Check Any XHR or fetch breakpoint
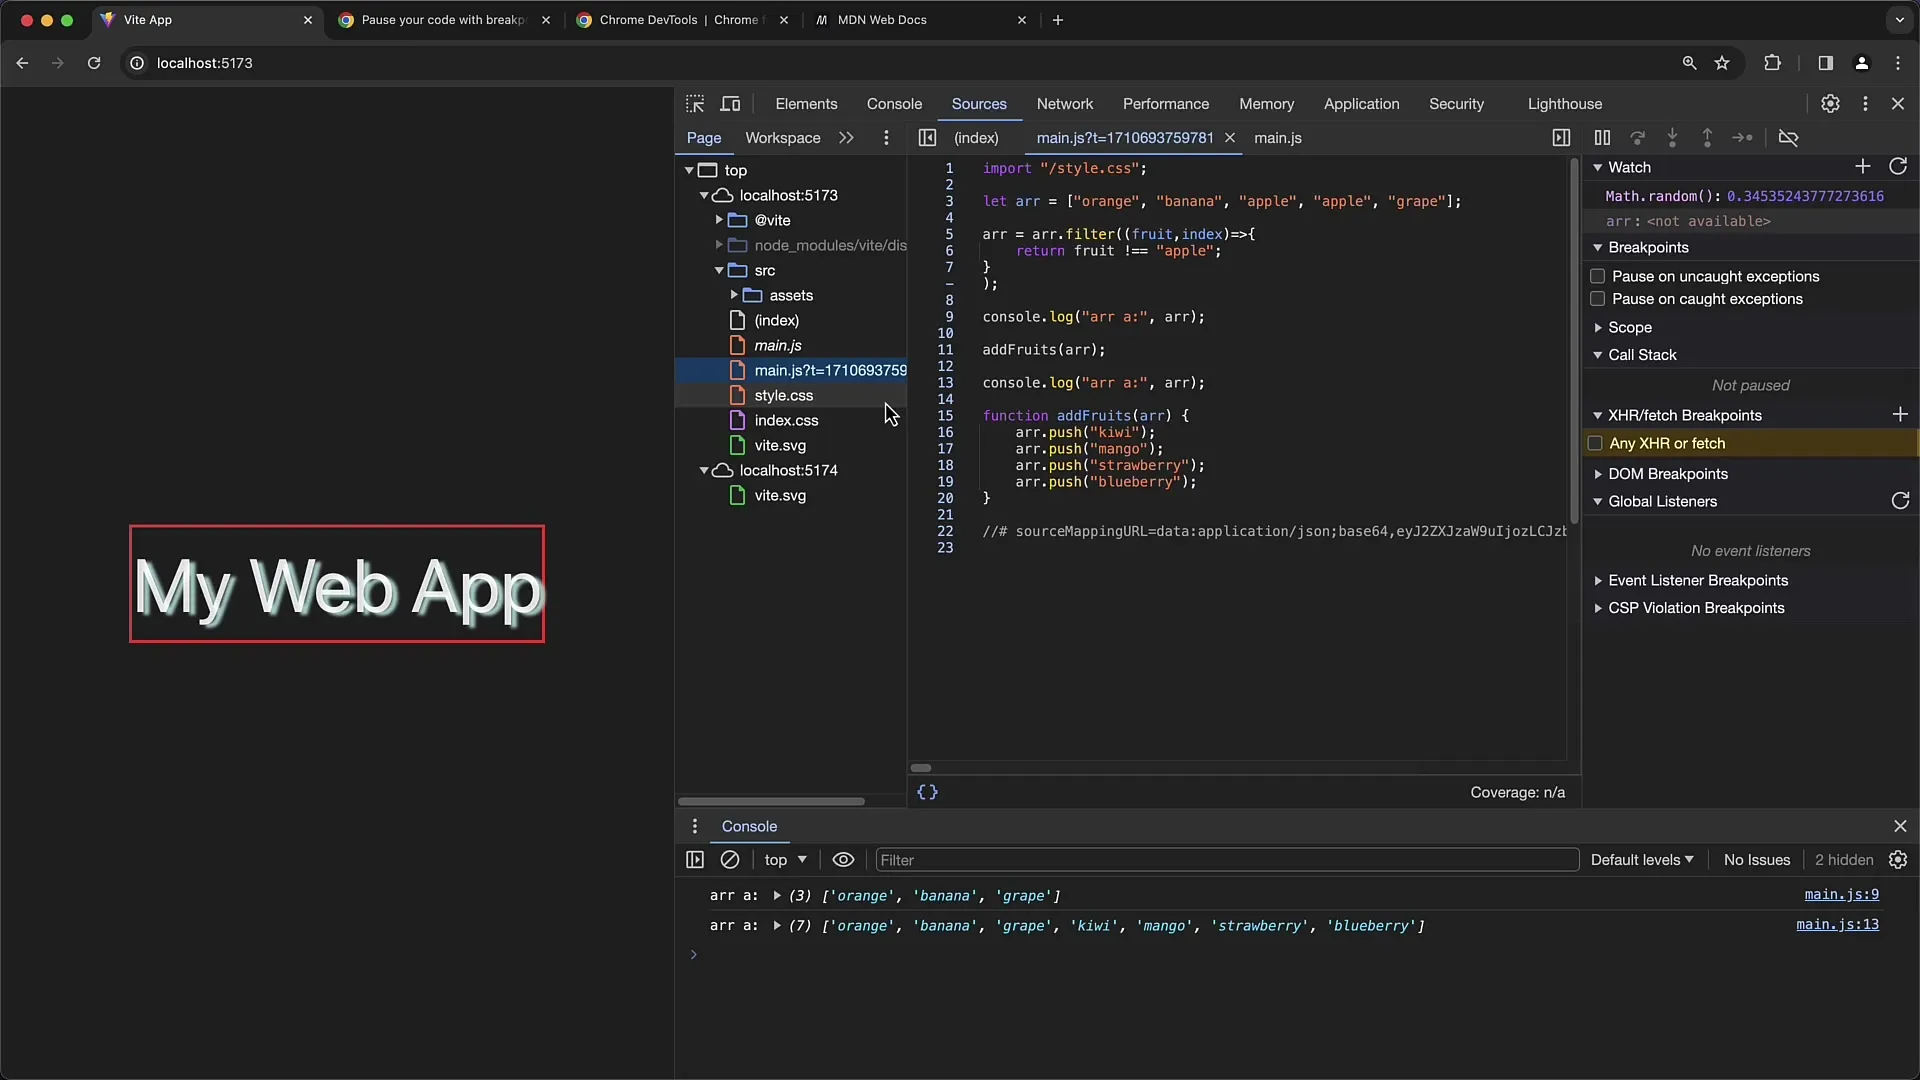Screen dimensions: 1920x1080 click(x=1595, y=443)
